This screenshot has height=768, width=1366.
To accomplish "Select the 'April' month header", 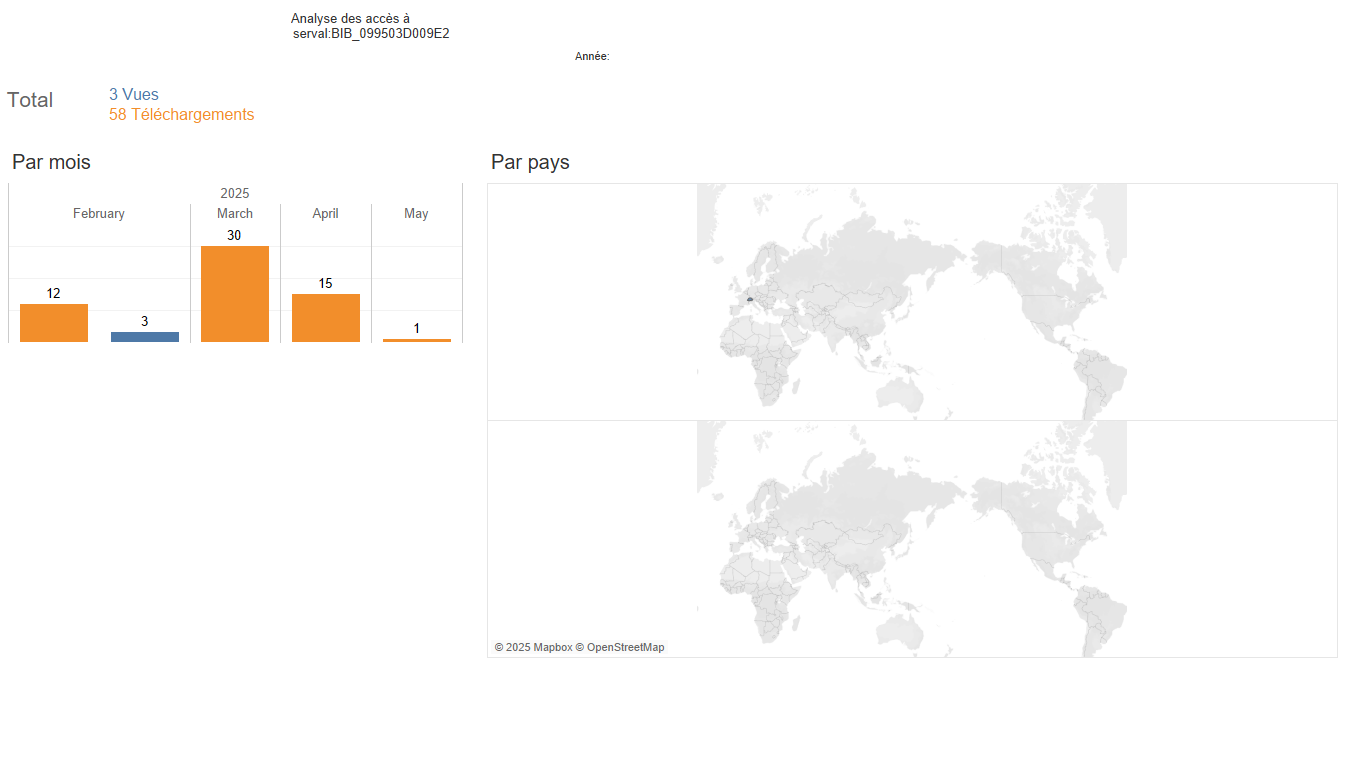I will point(325,214).
